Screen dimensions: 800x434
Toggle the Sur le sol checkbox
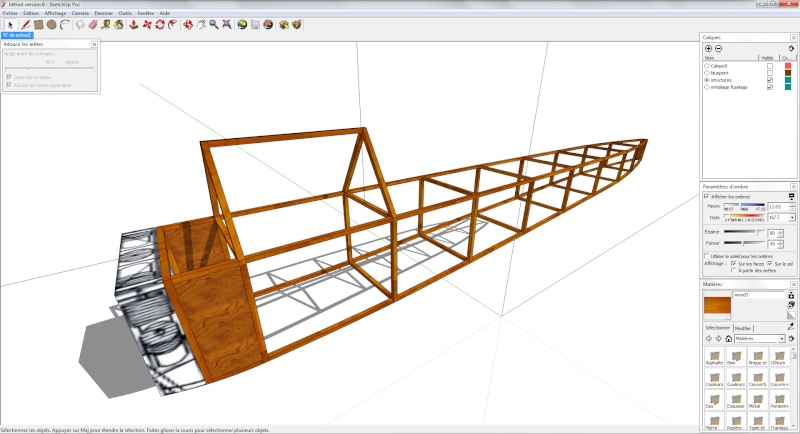pyautogui.click(x=770, y=264)
